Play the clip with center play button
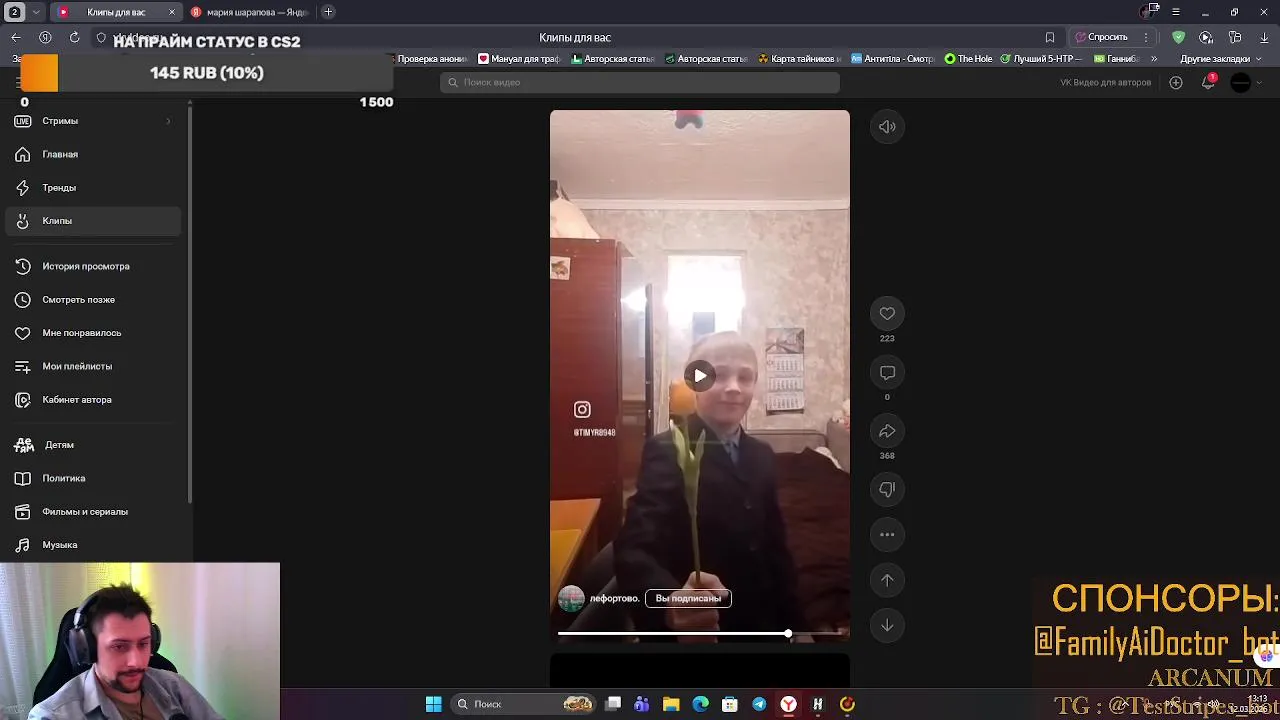1280x720 pixels. [x=700, y=376]
